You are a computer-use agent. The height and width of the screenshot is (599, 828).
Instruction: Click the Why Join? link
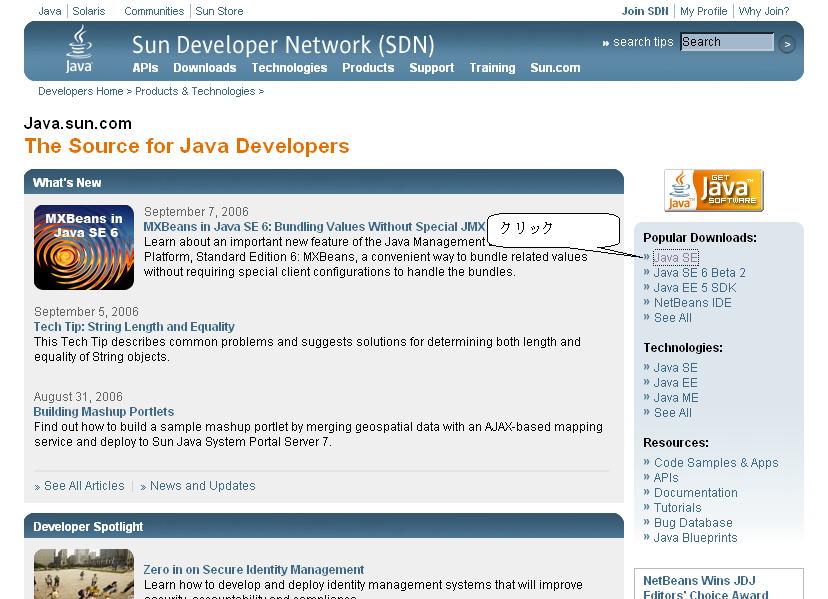tap(764, 11)
